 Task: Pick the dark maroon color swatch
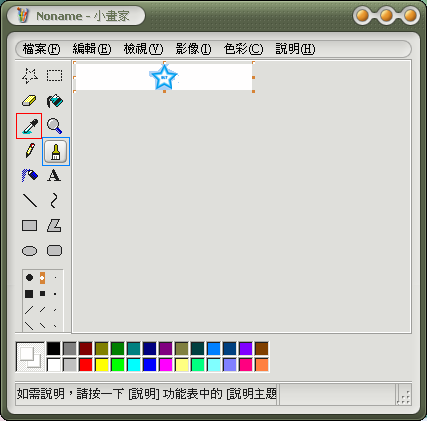coord(86,349)
